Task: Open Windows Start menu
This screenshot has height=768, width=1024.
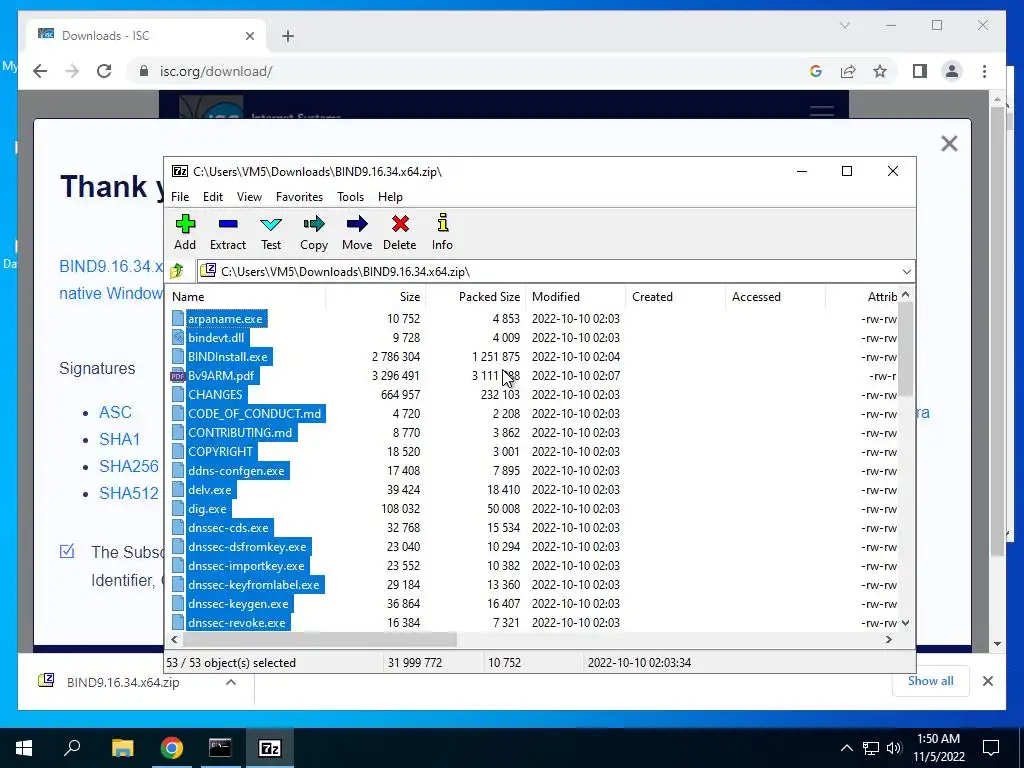Action: (x=24, y=748)
